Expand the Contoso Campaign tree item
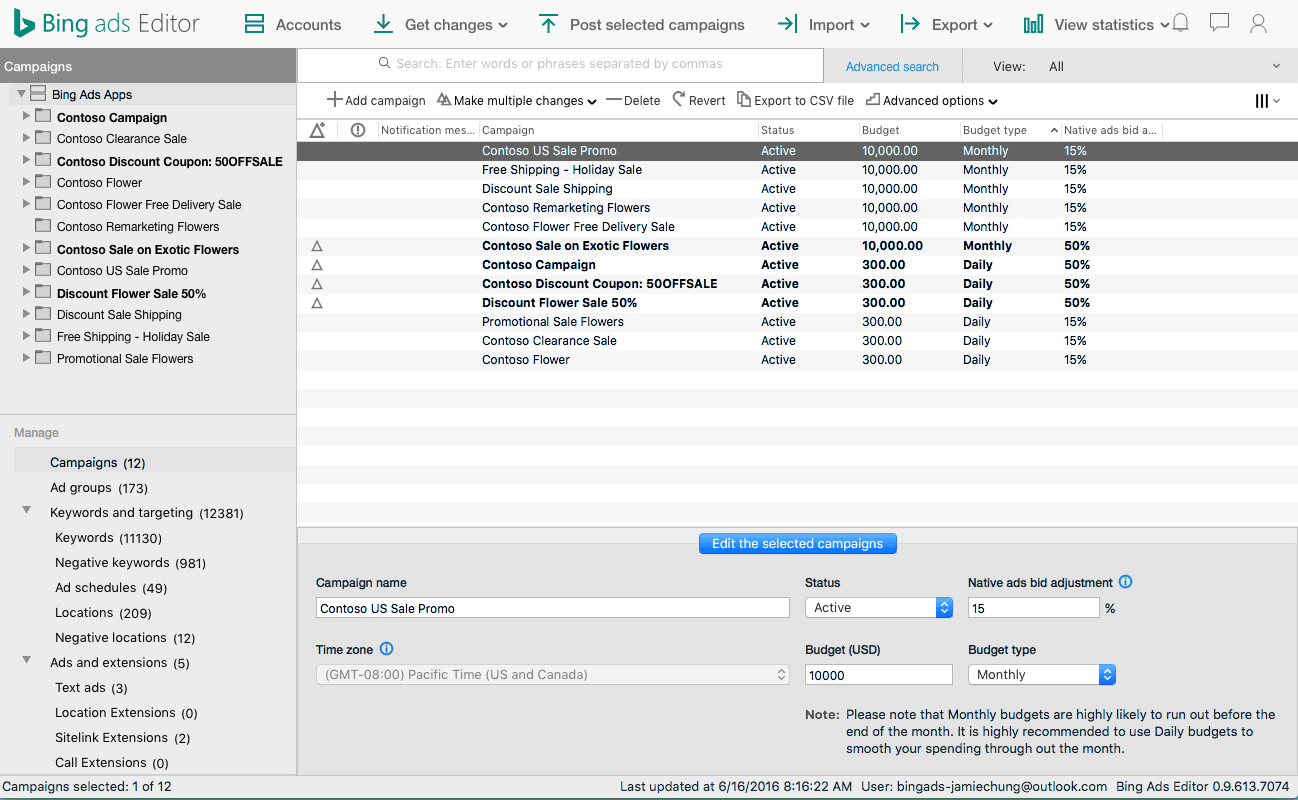This screenshot has height=800, width=1298. pyautogui.click(x=25, y=116)
